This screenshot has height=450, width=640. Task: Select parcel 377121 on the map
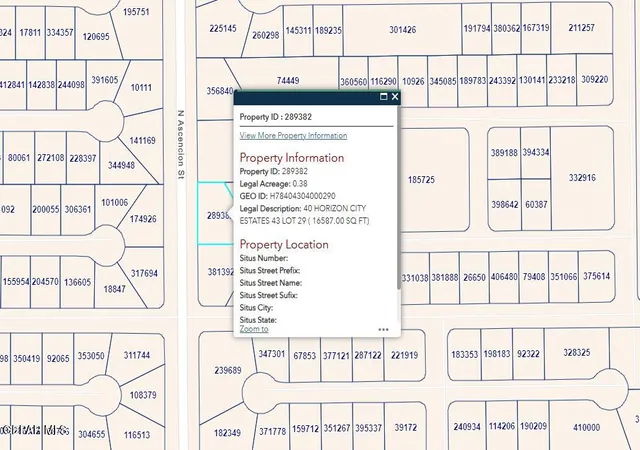pyautogui.click(x=336, y=356)
